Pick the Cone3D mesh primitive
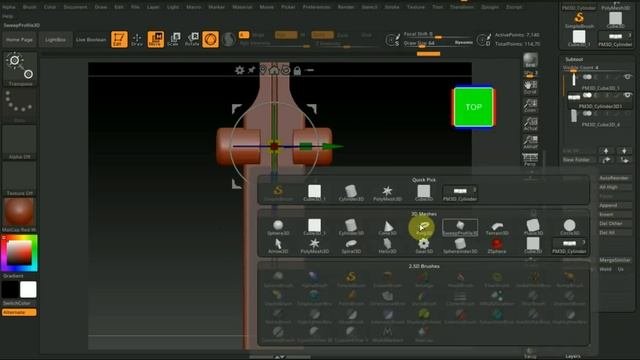Screen dimensions: 640x360 click(x=387, y=227)
